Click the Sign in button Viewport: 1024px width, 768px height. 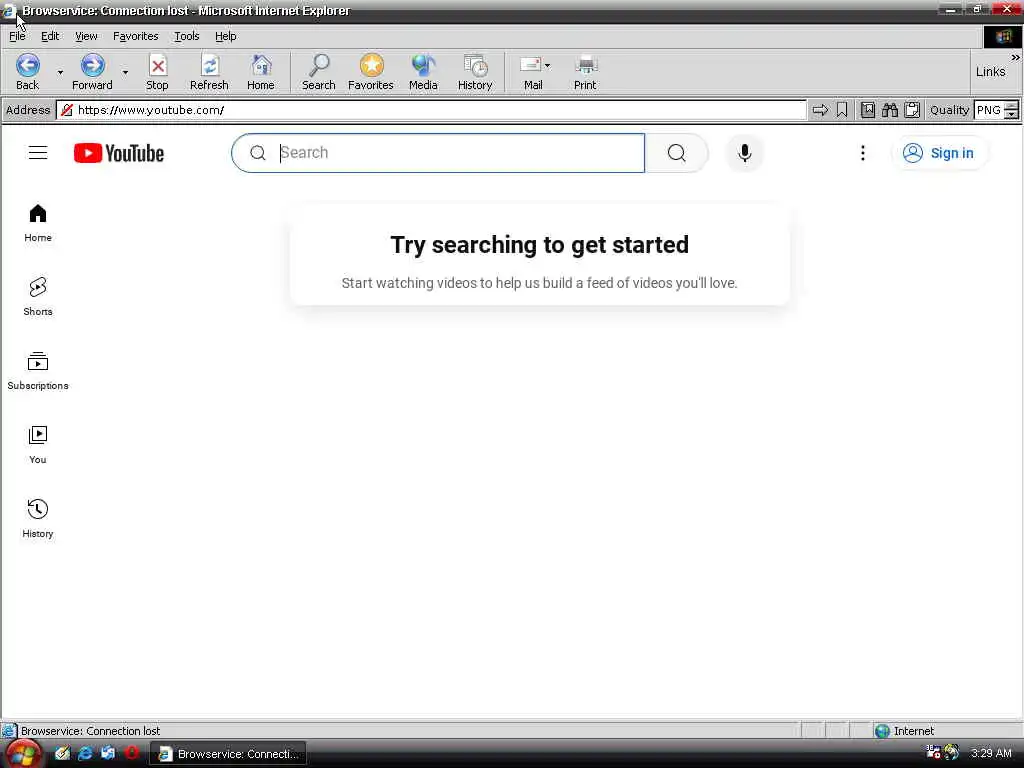pos(938,153)
